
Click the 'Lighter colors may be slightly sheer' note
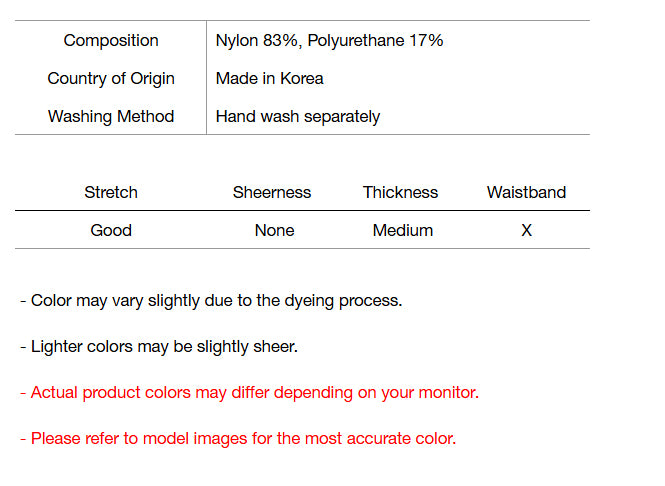[x=159, y=347]
